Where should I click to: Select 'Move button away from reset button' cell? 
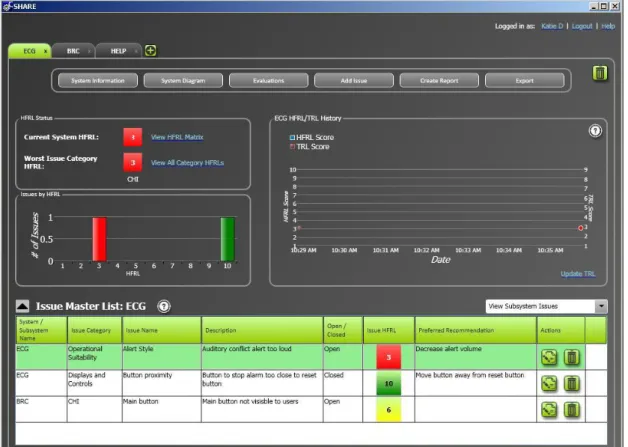(476, 383)
